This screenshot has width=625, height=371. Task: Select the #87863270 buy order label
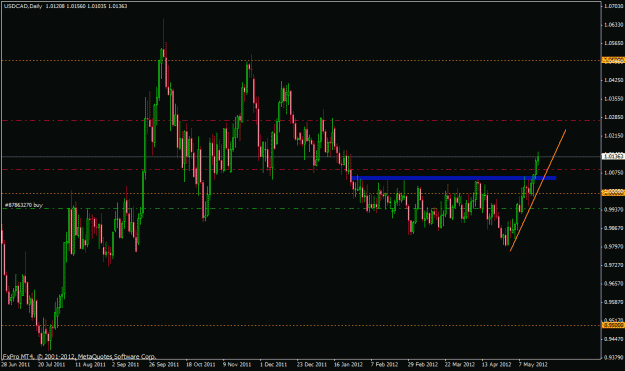(23, 205)
